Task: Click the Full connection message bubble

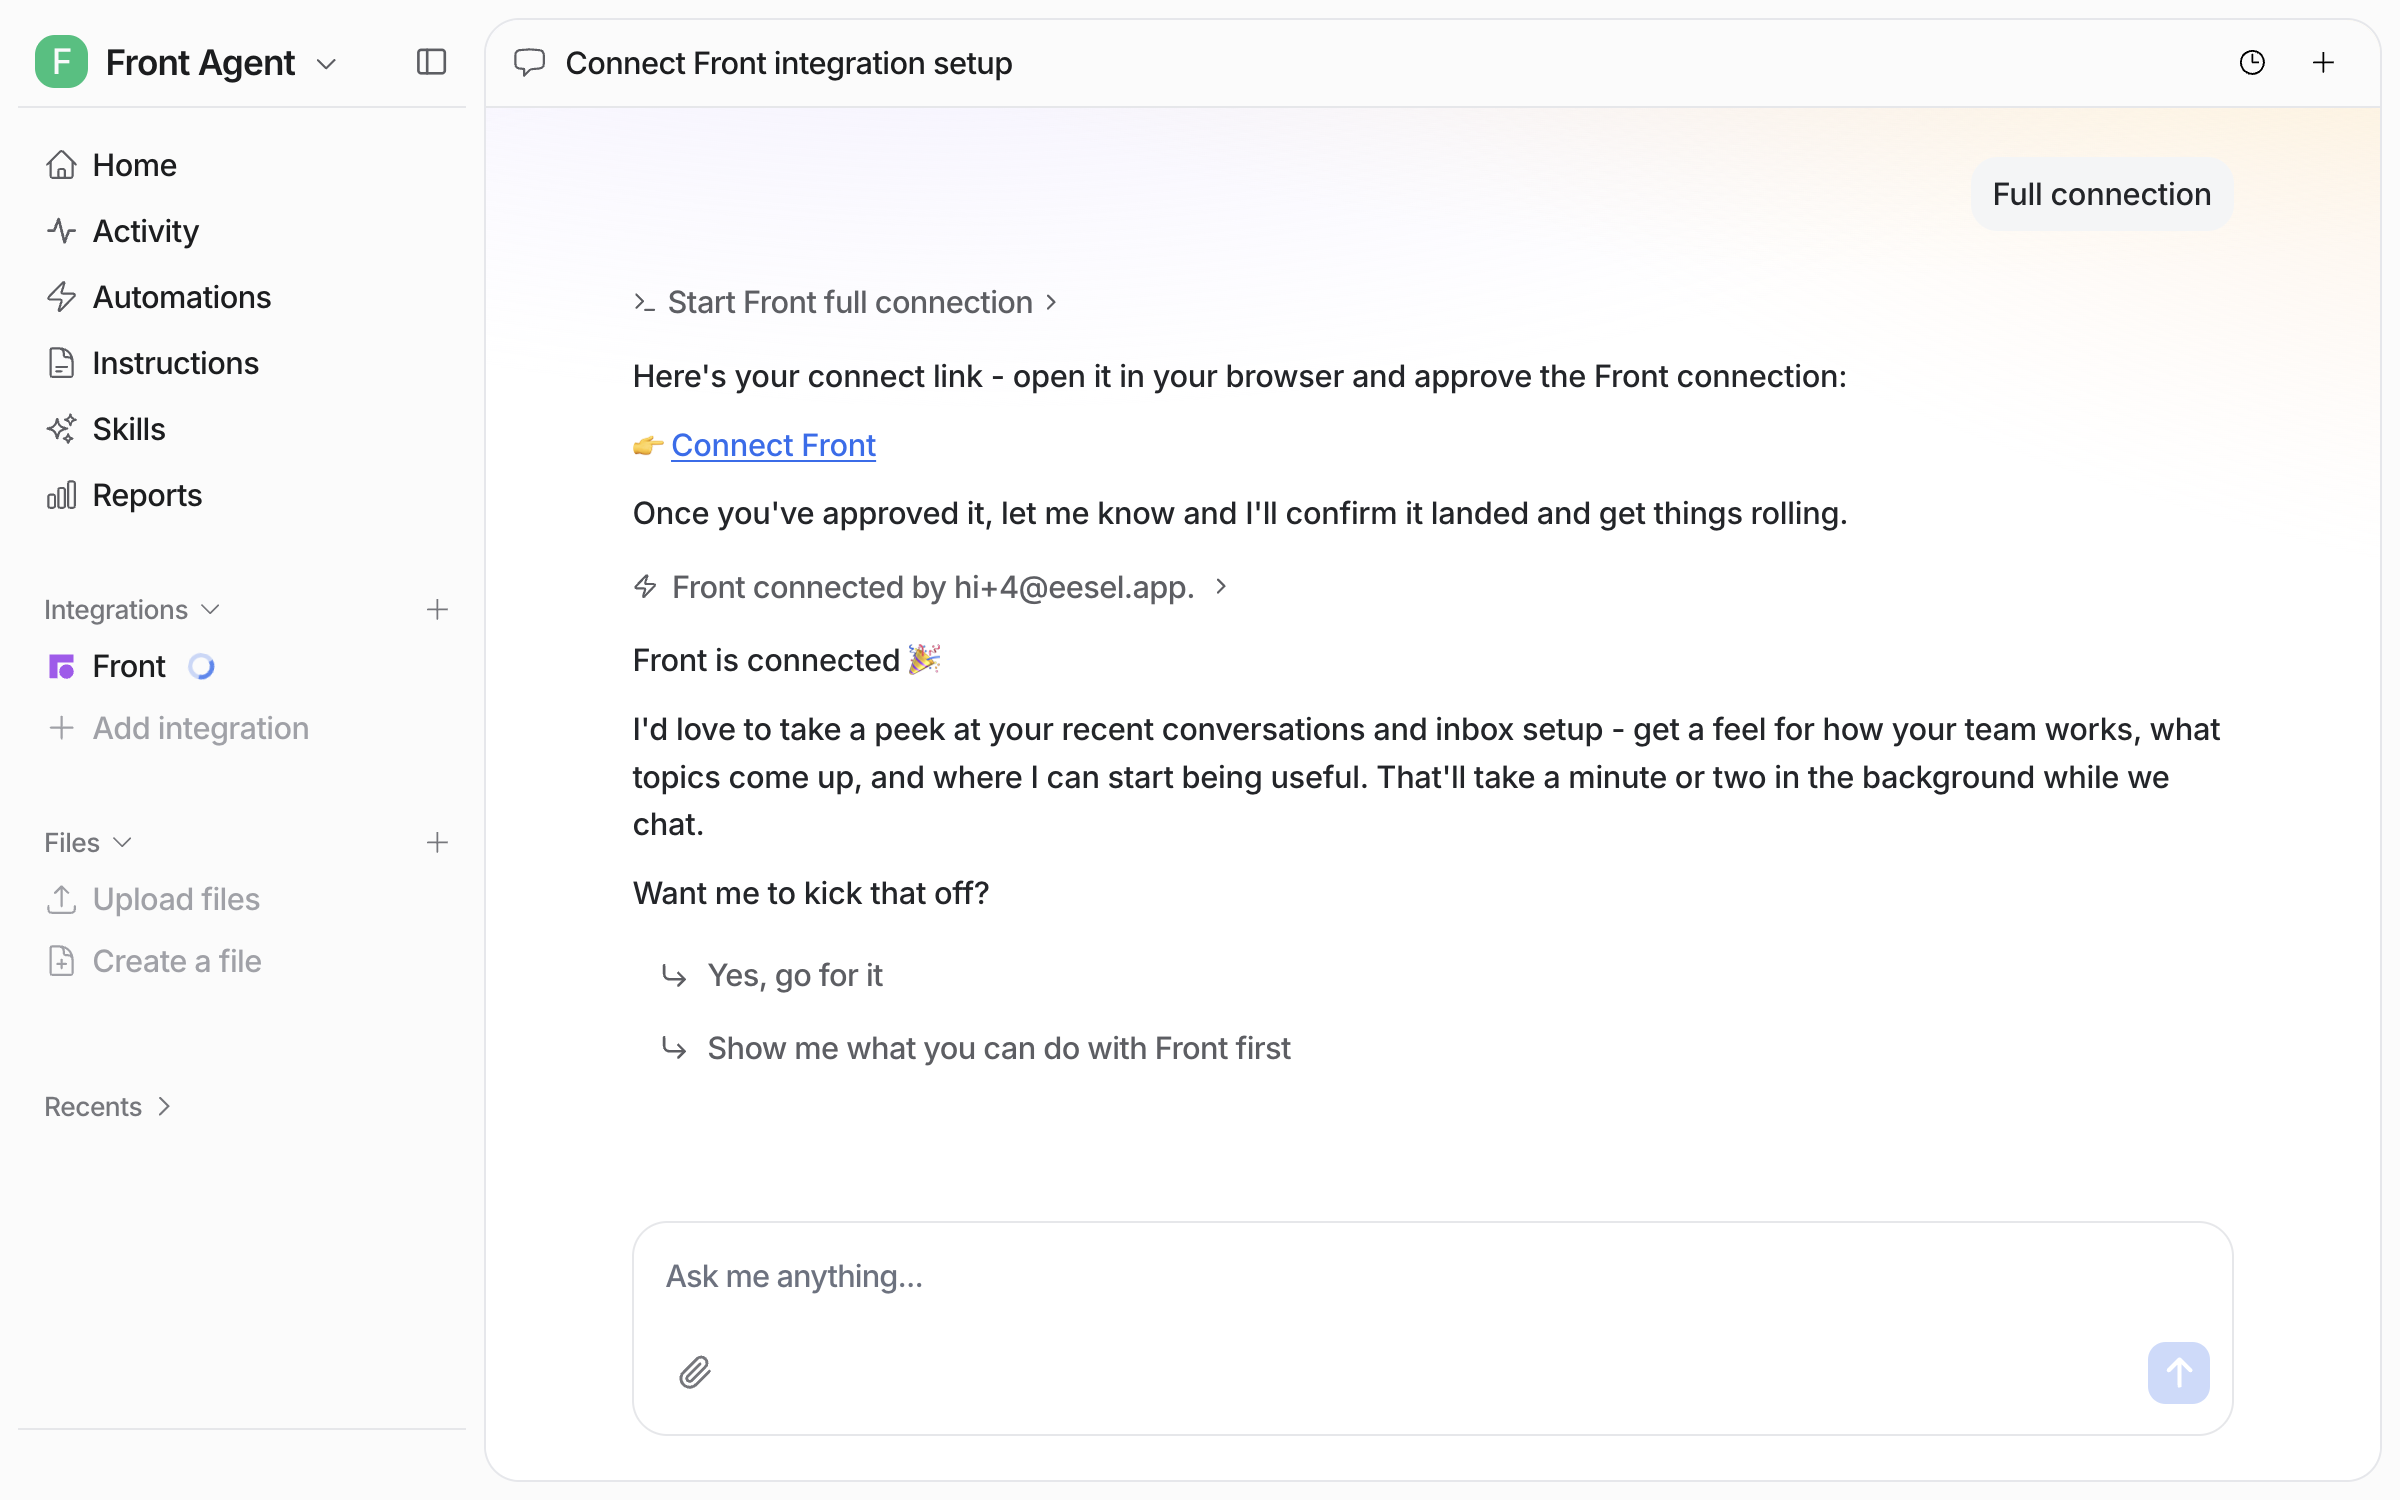Action: click(x=2102, y=194)
